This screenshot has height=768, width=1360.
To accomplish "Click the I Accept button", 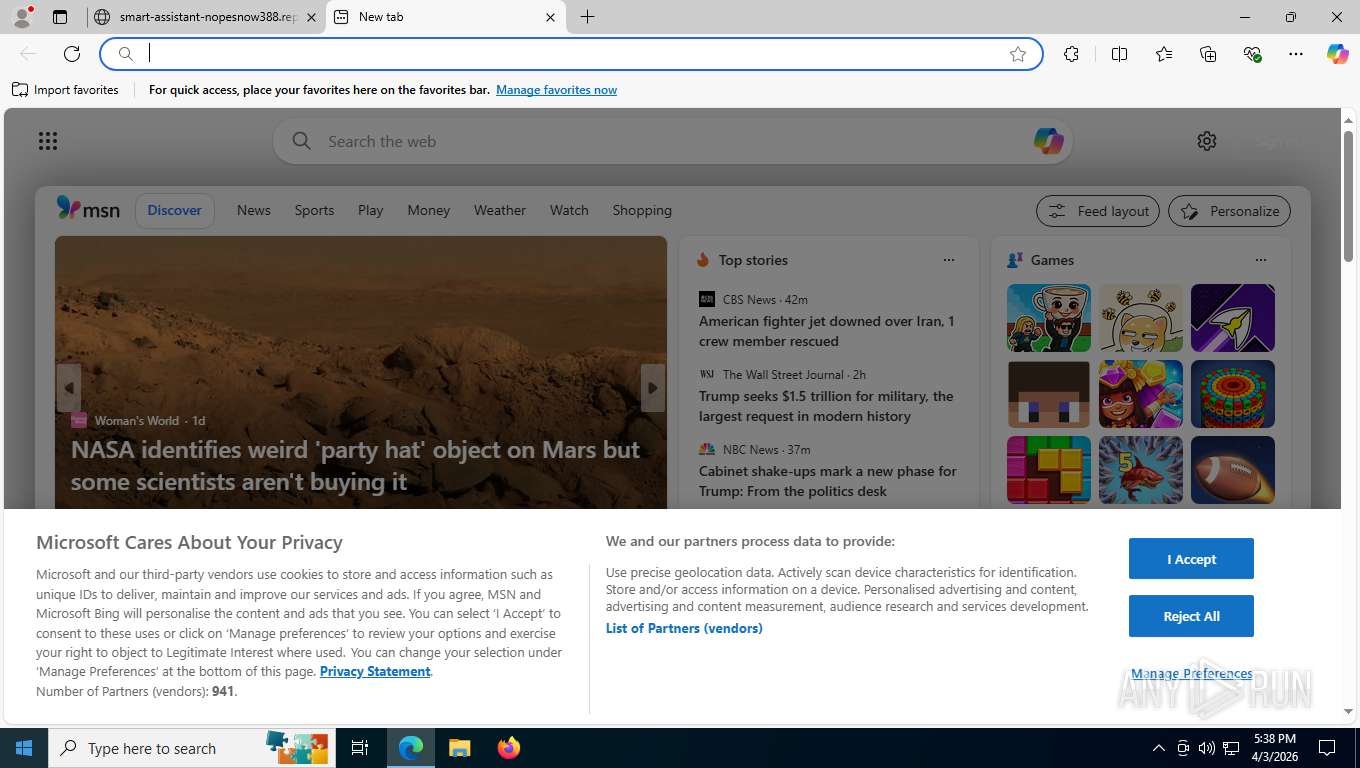I will tap(1191, 559).
